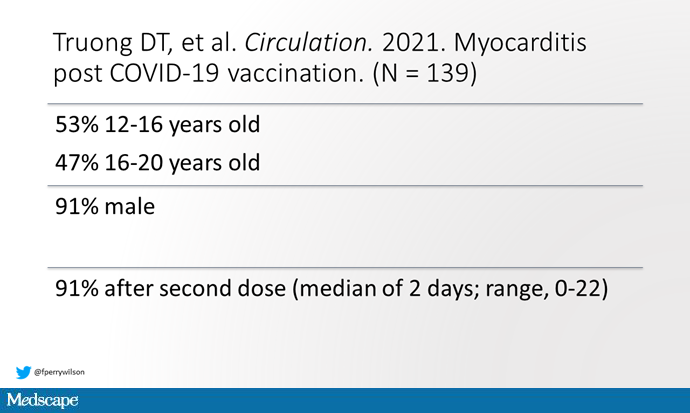Click the word Myocarditis in title

(x=520, y=44)
